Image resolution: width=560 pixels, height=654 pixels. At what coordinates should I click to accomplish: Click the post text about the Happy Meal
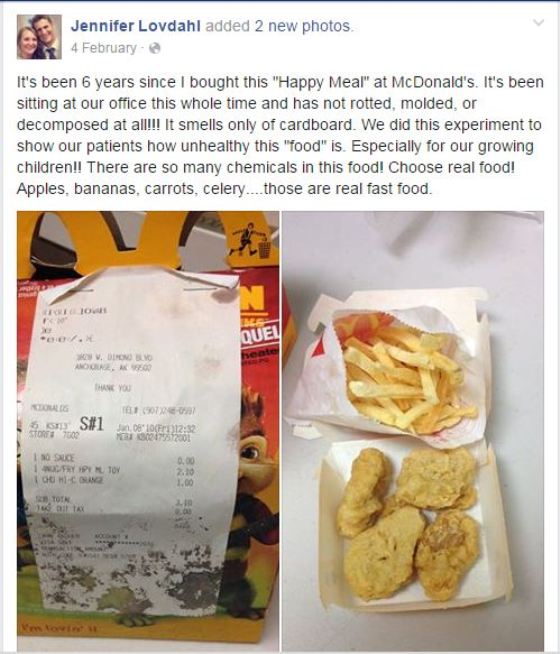[x=280, y=136]
